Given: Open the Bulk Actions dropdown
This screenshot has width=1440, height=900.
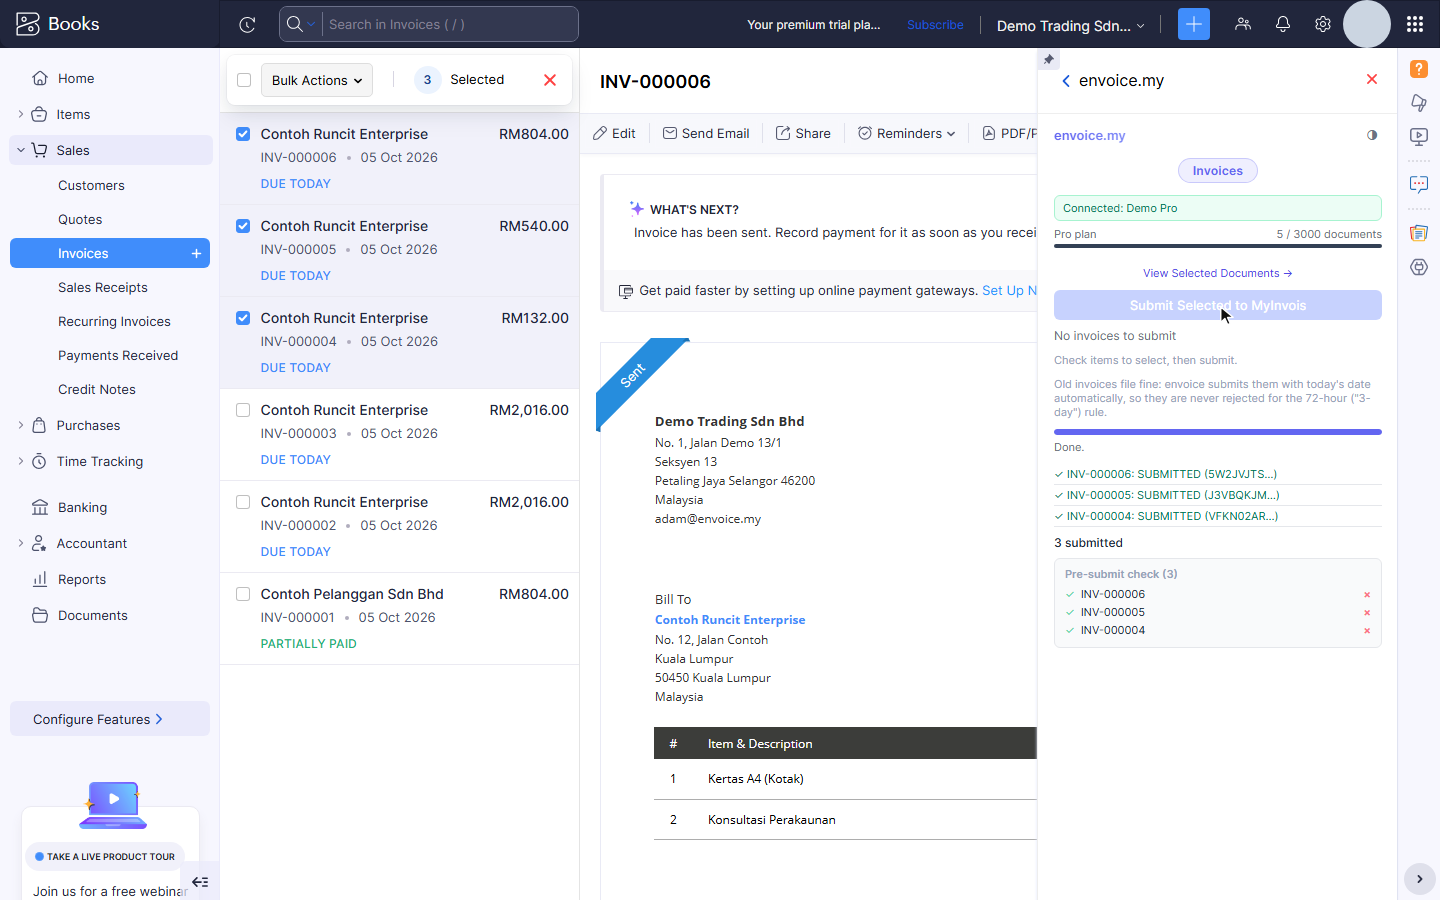Looking at the screenshot, I should (317, 80).
